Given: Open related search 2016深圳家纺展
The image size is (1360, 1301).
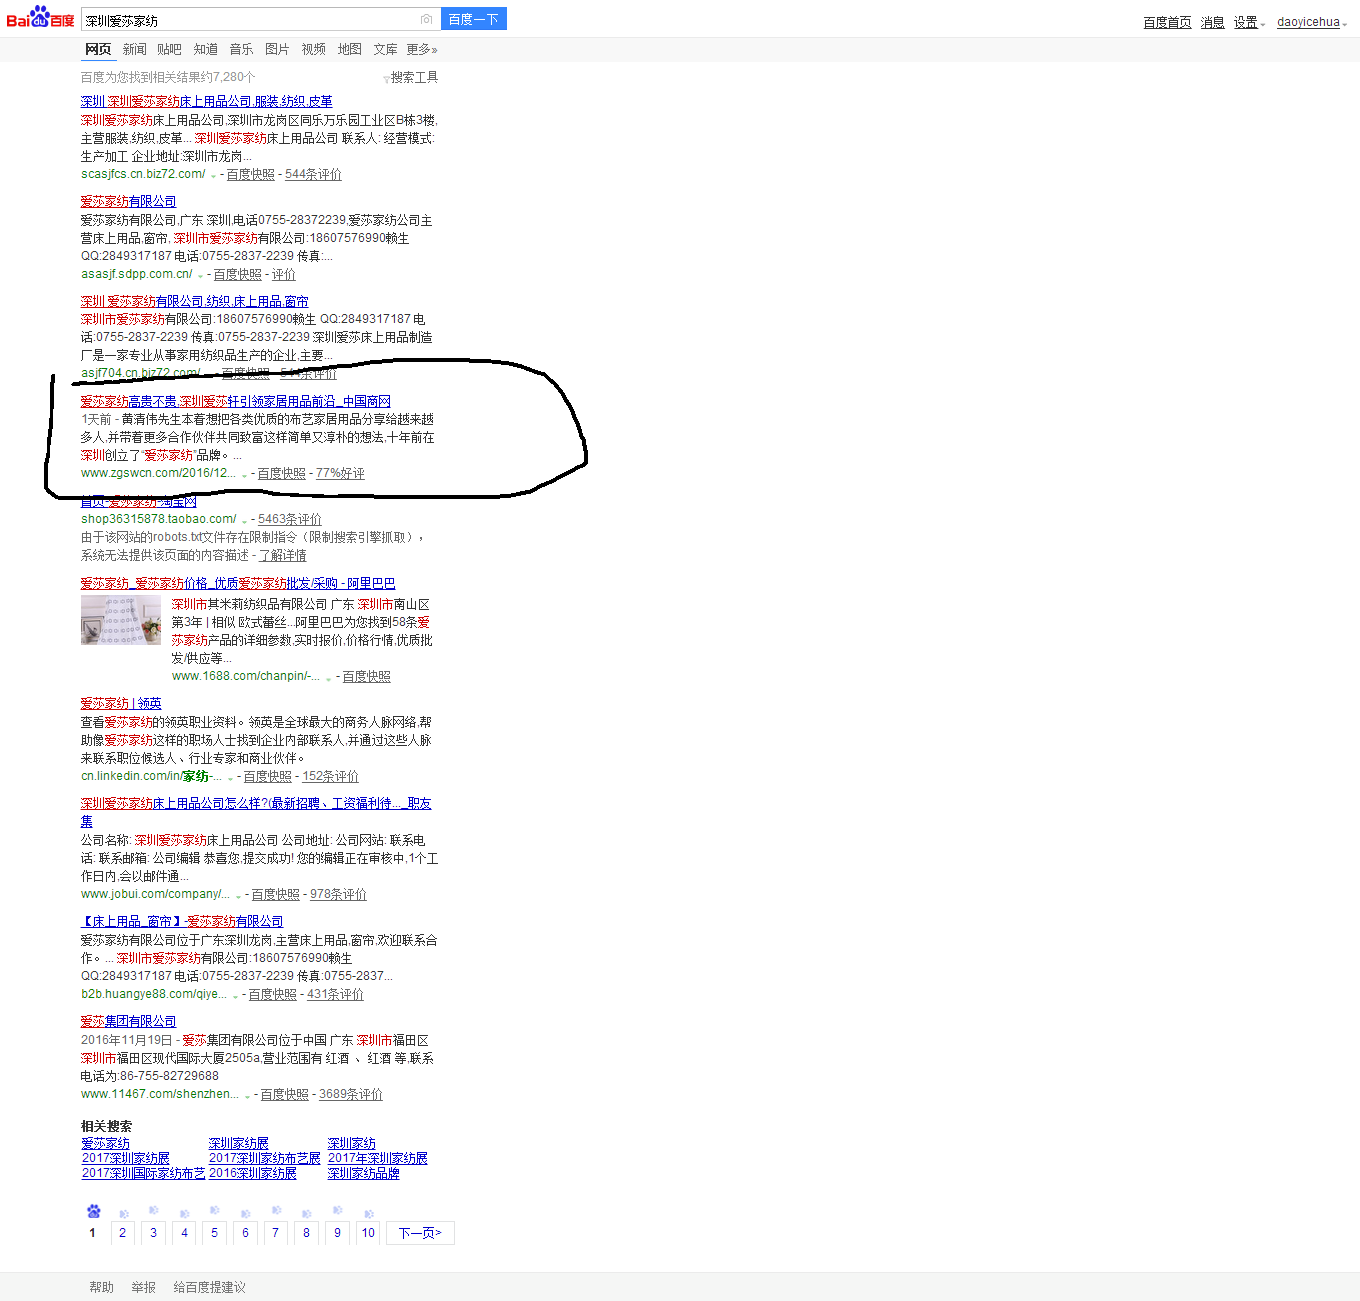Looking at the screenshot, I should click(253, 1173).
